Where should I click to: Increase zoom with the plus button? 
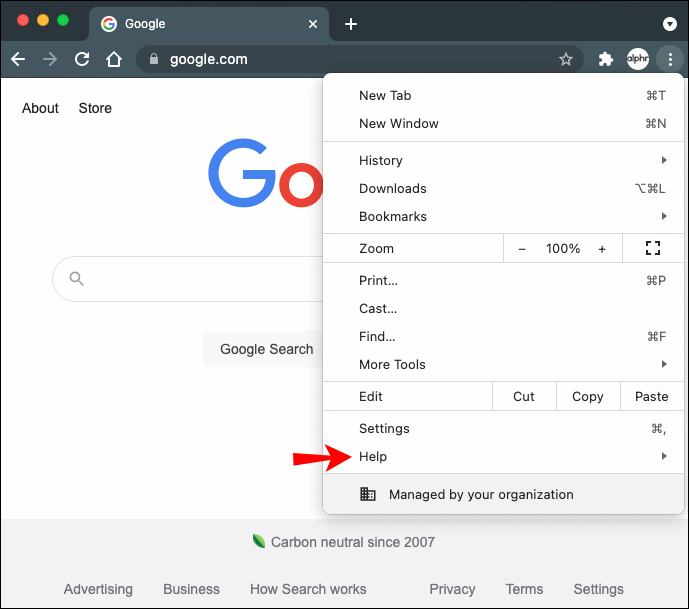click(x=602, y=249)
